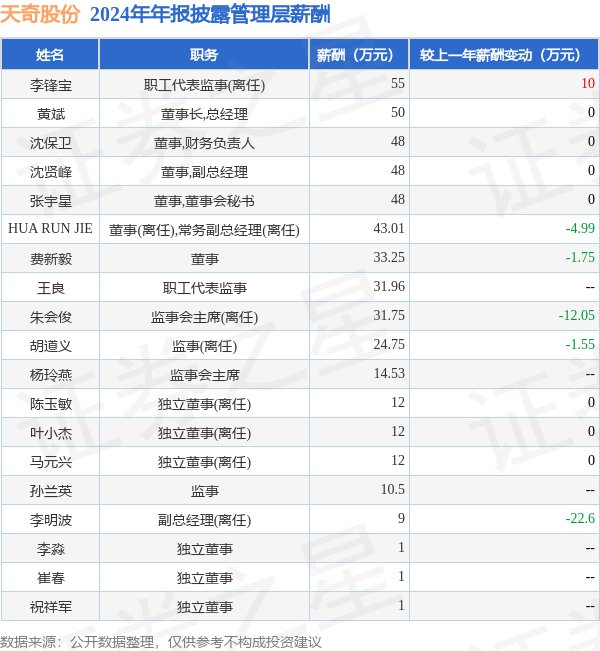The height and width of the screenshot is (651, 600).
Task: Click the salary value 31.96
Action: point(389,286)
